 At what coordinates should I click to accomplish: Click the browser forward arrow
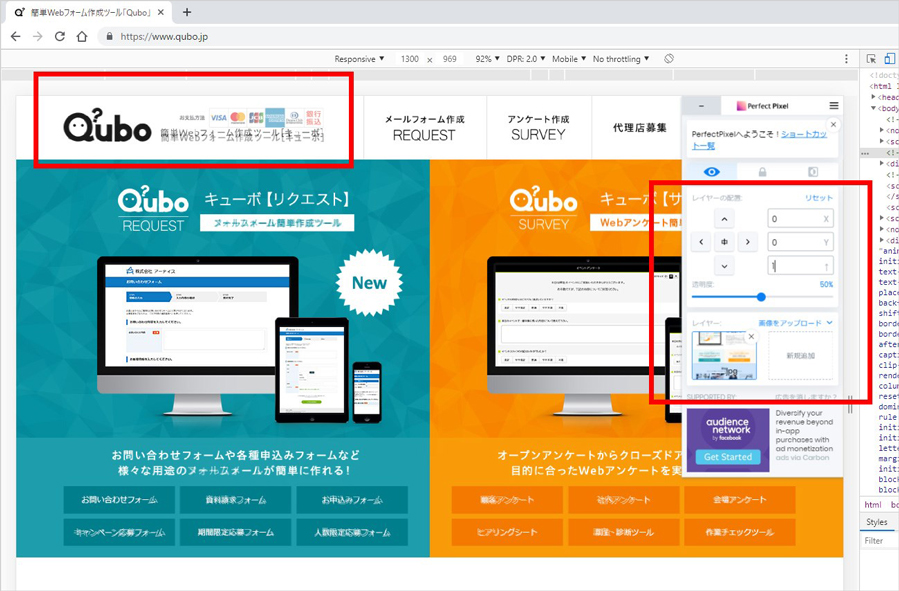38,37
